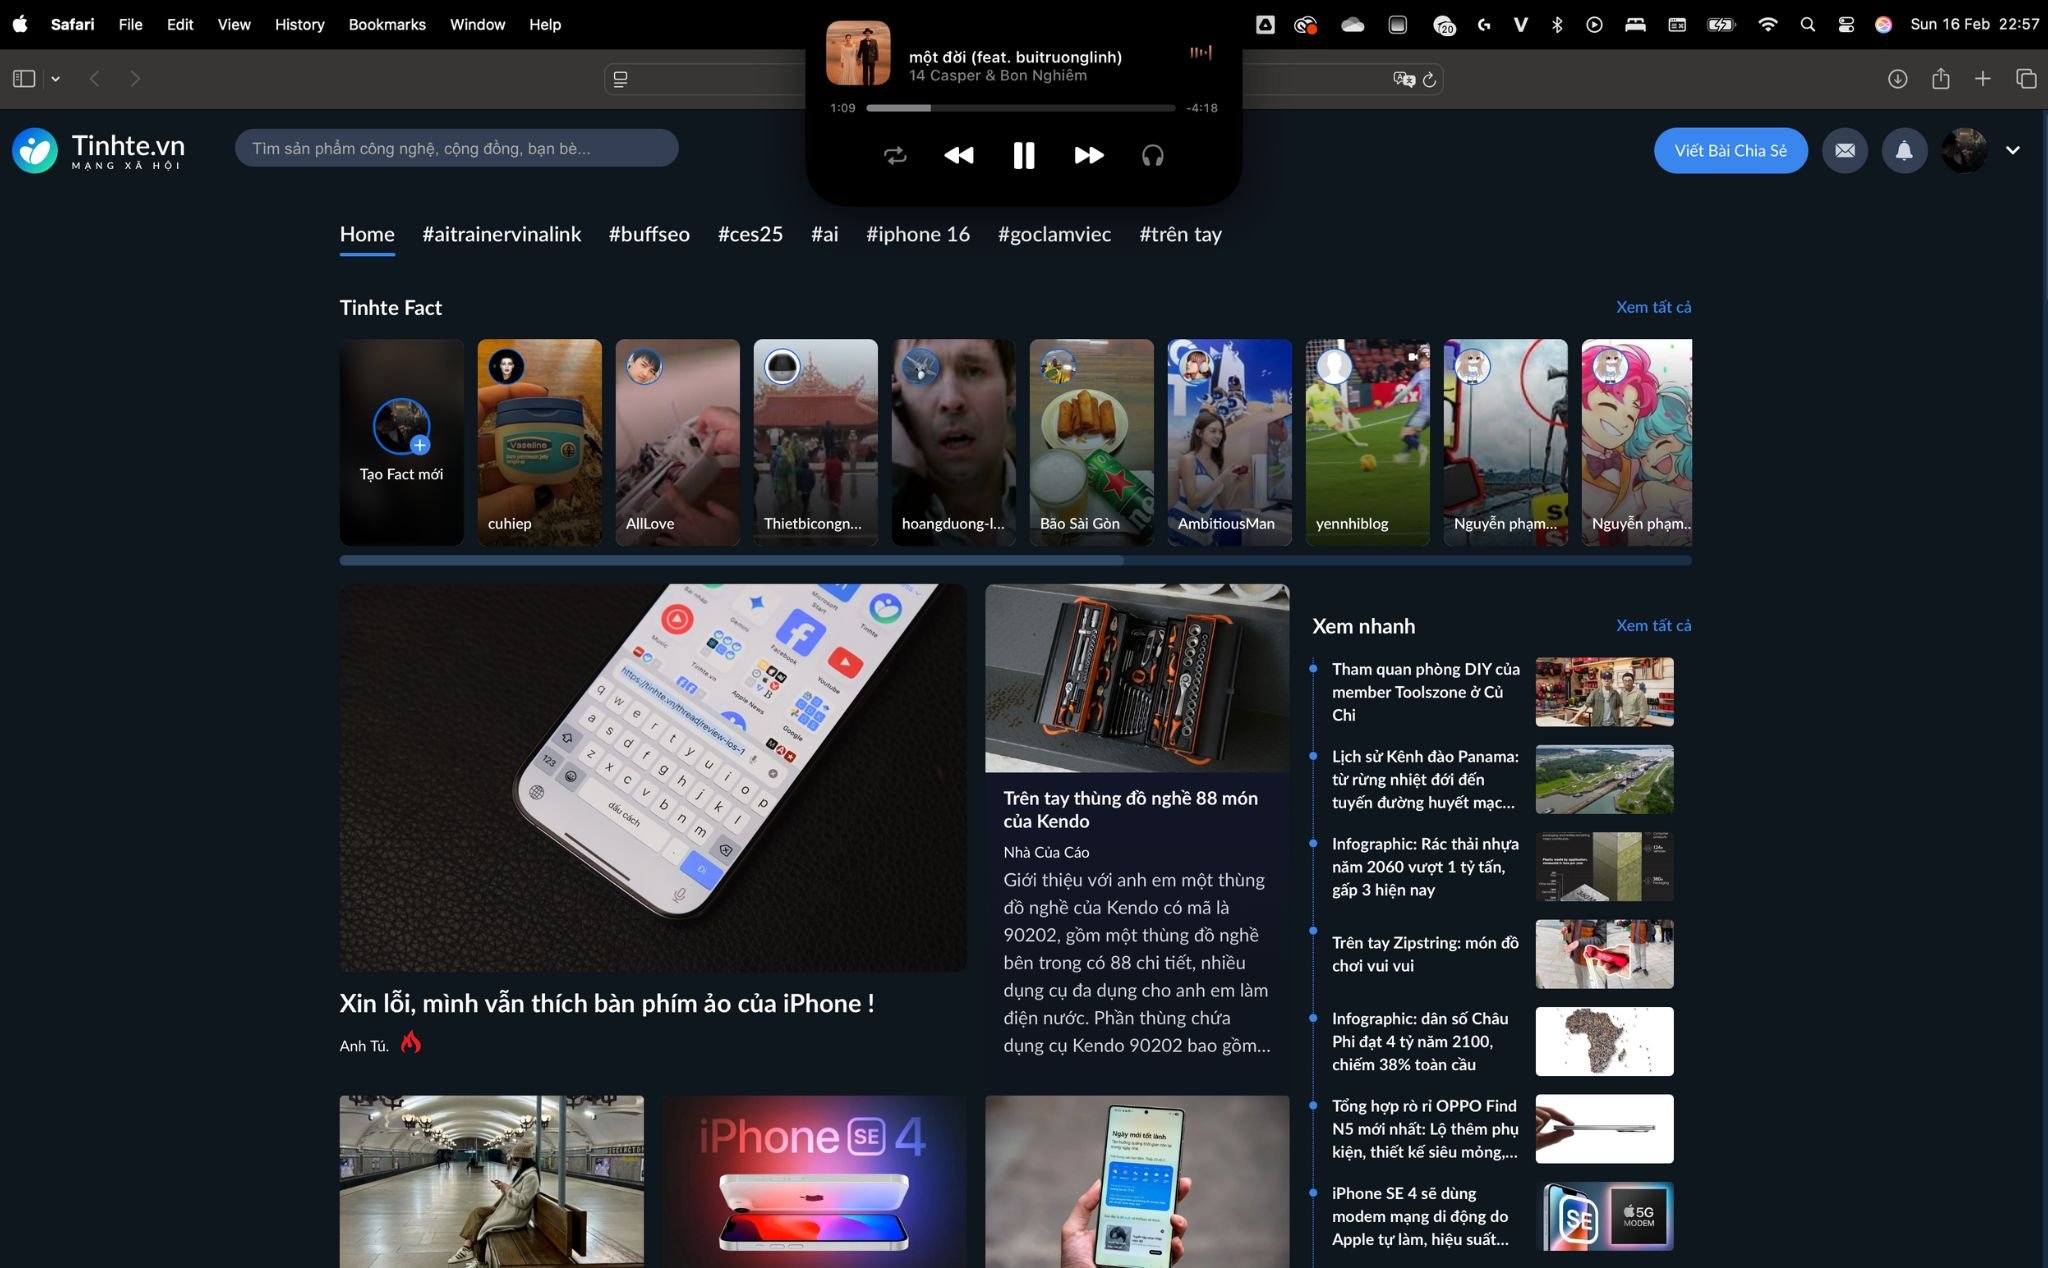Open the AllLove Fact story
2048x1268 pixels.
tap(678, 442)
